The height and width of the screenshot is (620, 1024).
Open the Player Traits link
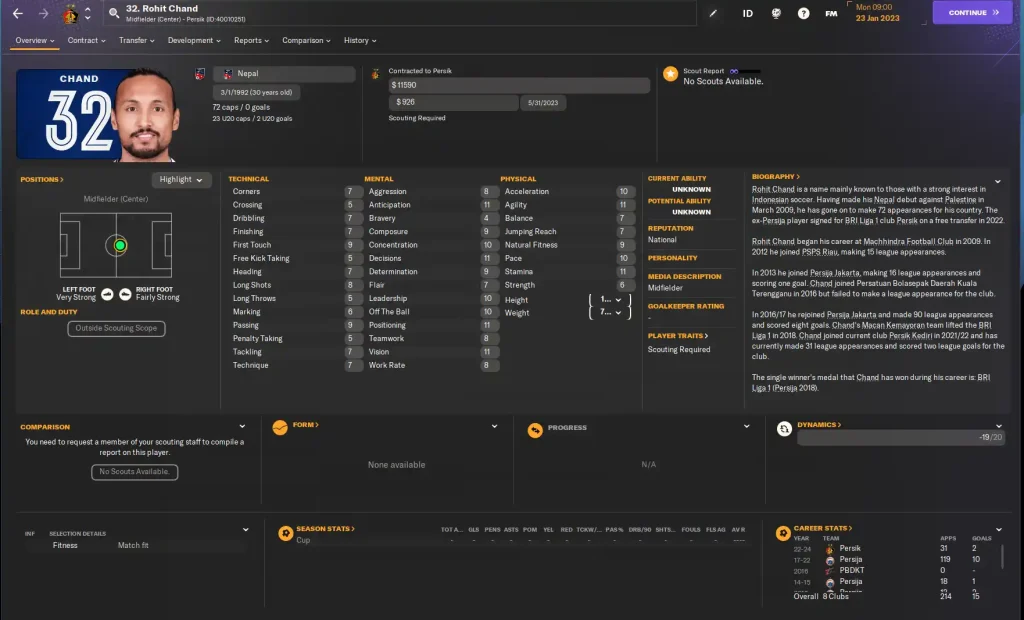coord(678,336)
